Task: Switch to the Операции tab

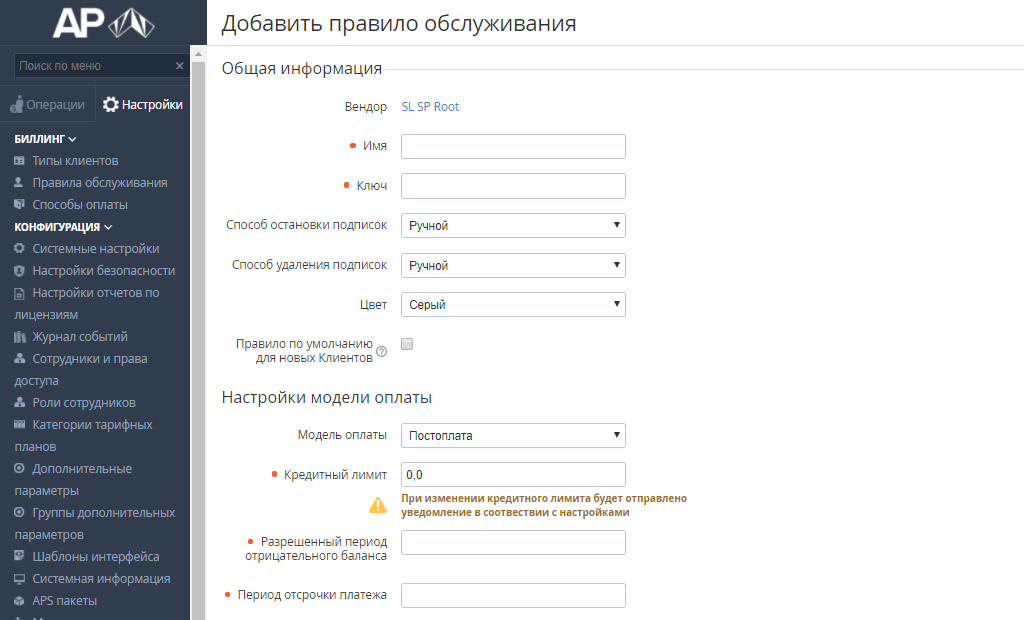Action: pos(48,105)
